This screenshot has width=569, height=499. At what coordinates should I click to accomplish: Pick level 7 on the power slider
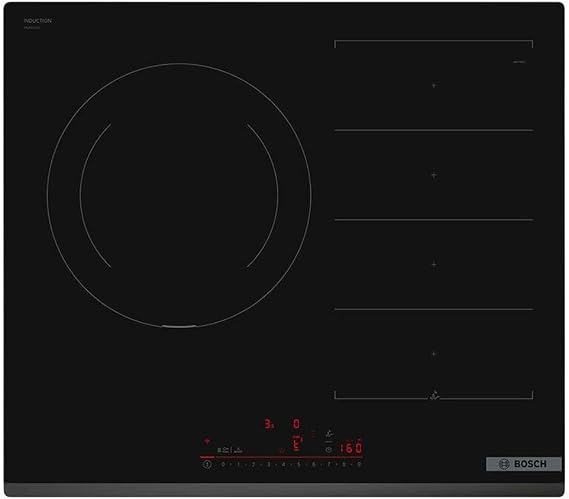coord(329,464)
